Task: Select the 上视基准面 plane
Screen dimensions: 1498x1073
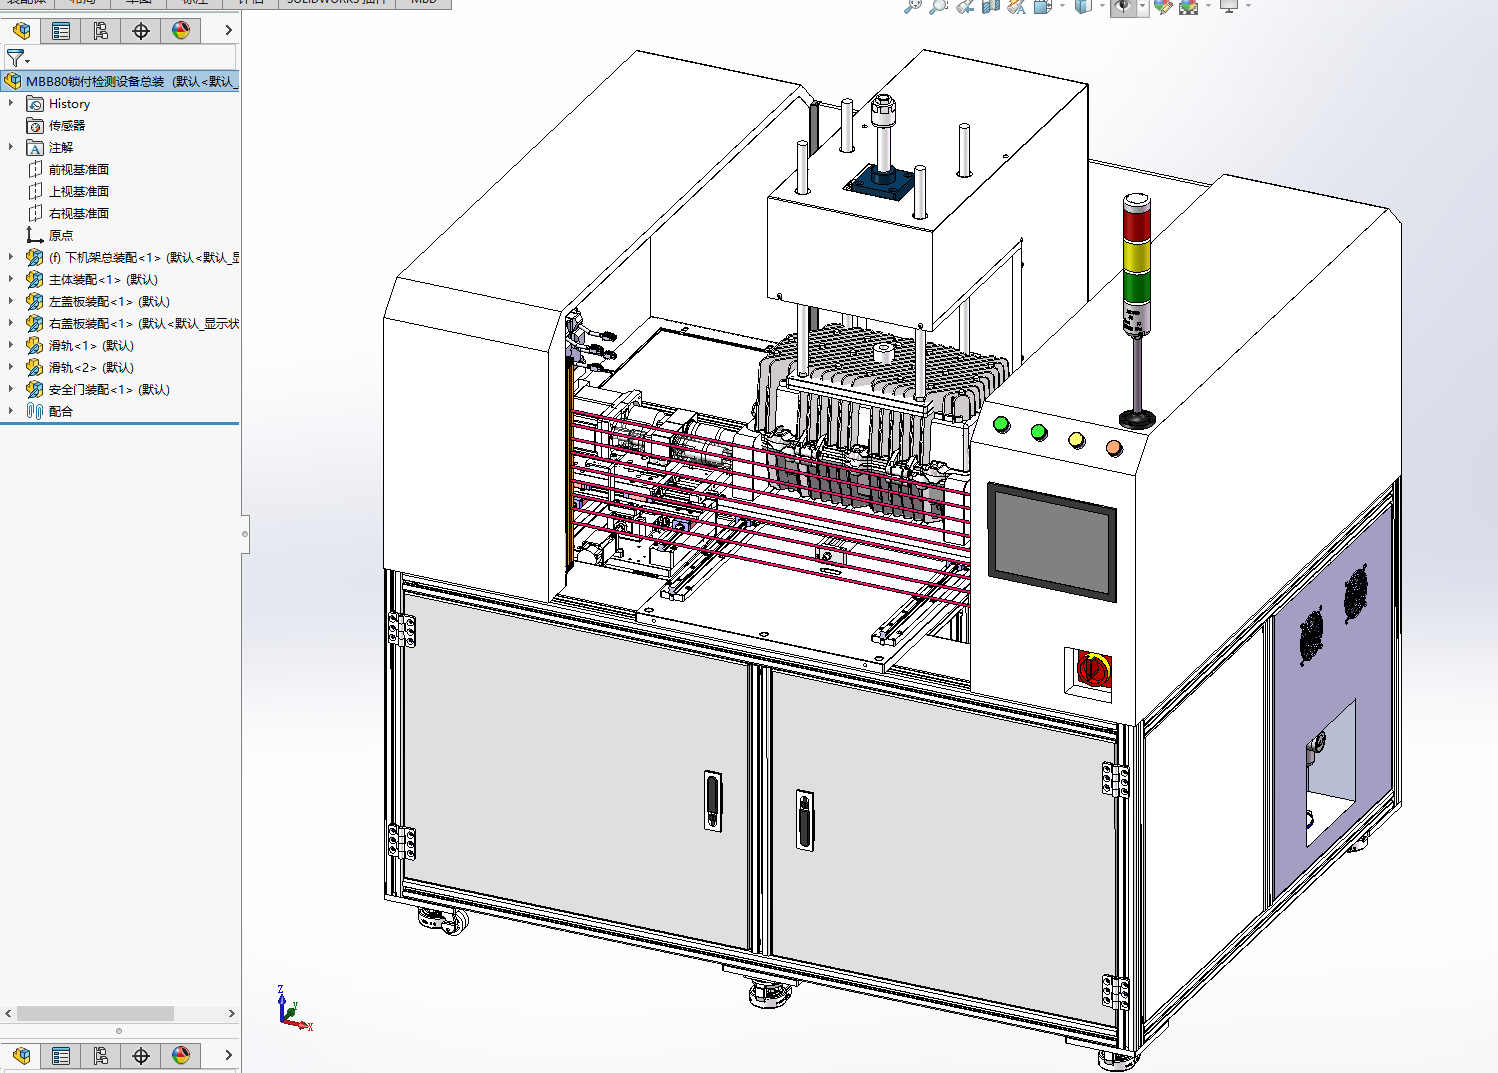Action: 79,192
